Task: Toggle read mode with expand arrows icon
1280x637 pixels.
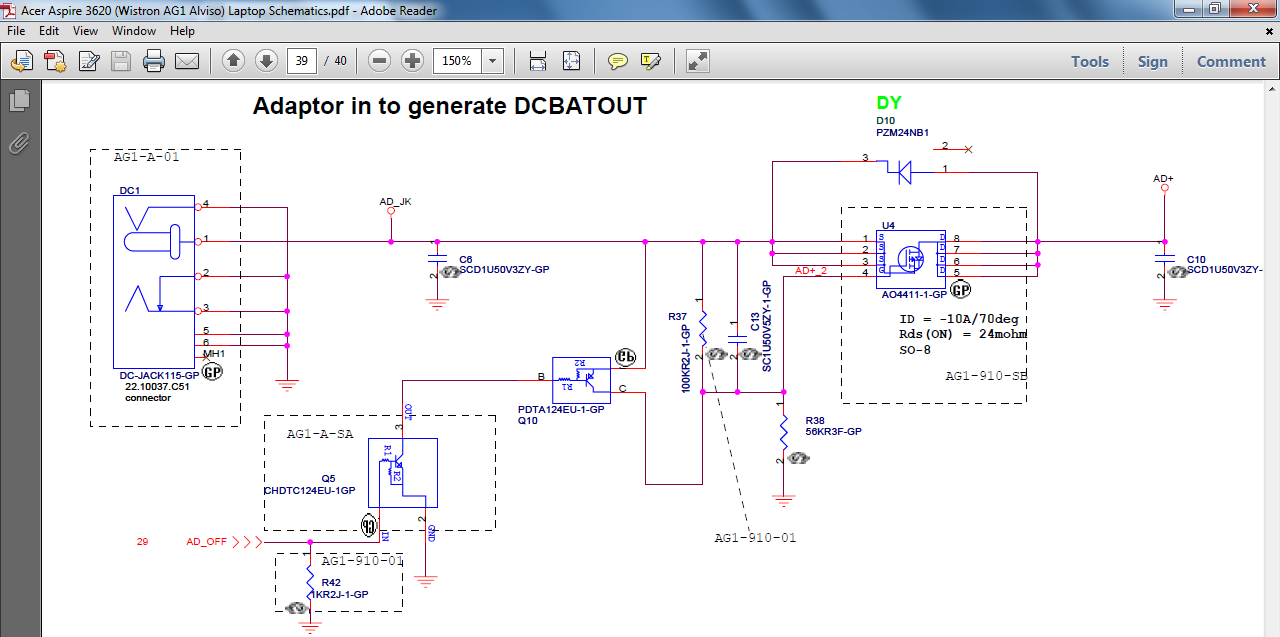Action: click(x=698, y=61)
